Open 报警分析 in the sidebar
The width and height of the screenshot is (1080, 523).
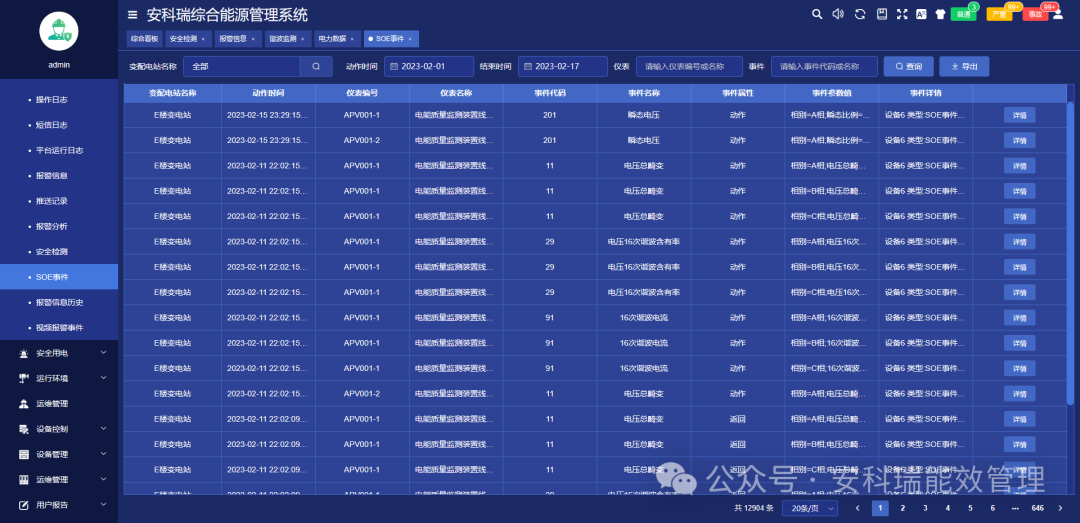[59, 227]
